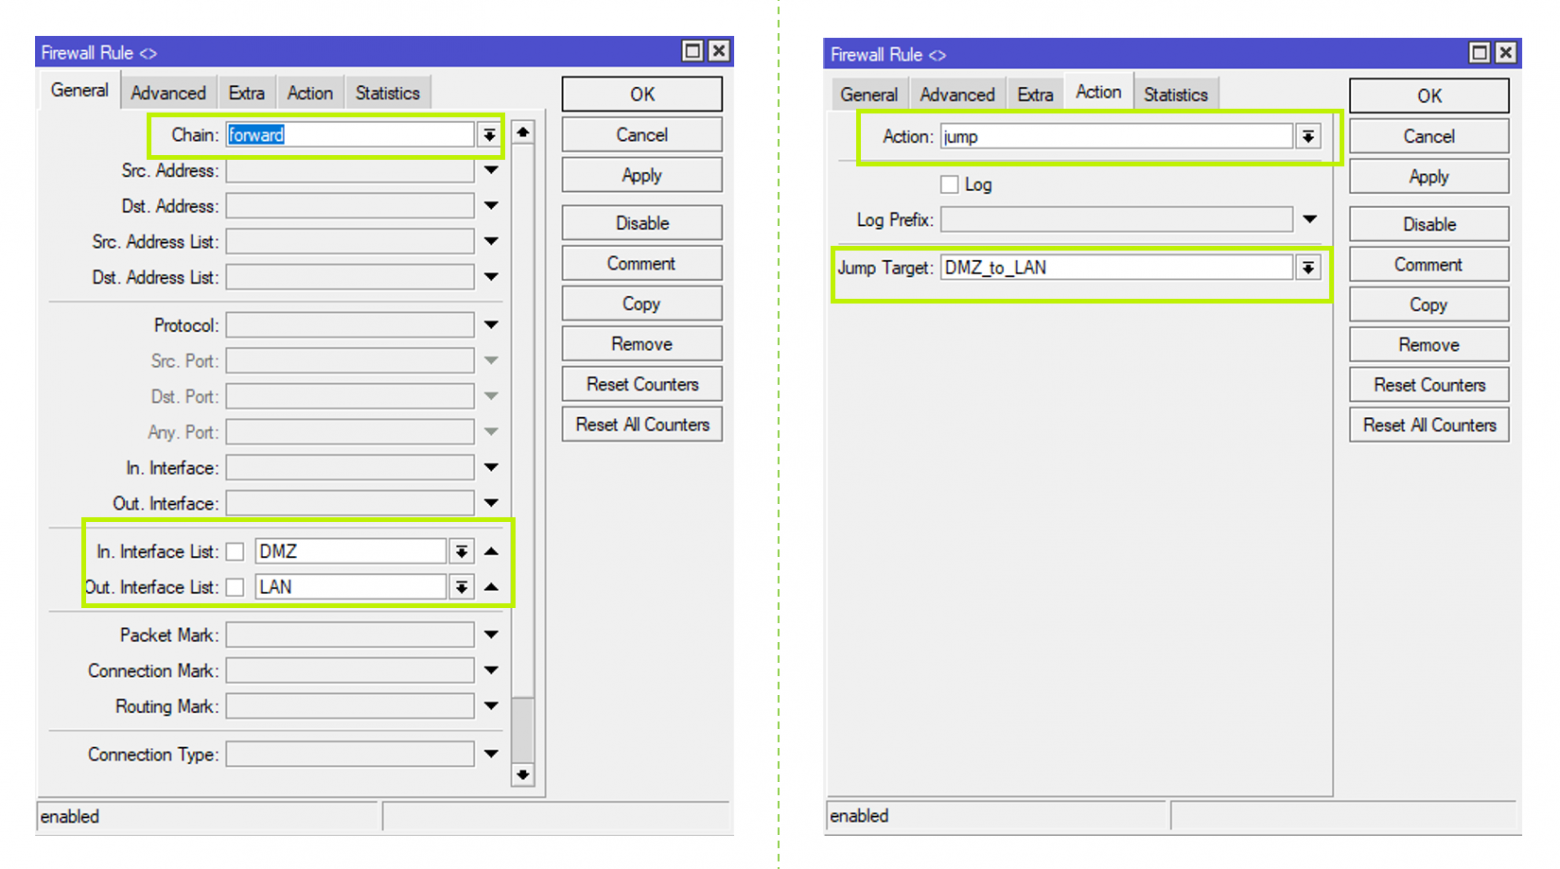Click Apply button in left Firewall Rule window

(641, 175)
